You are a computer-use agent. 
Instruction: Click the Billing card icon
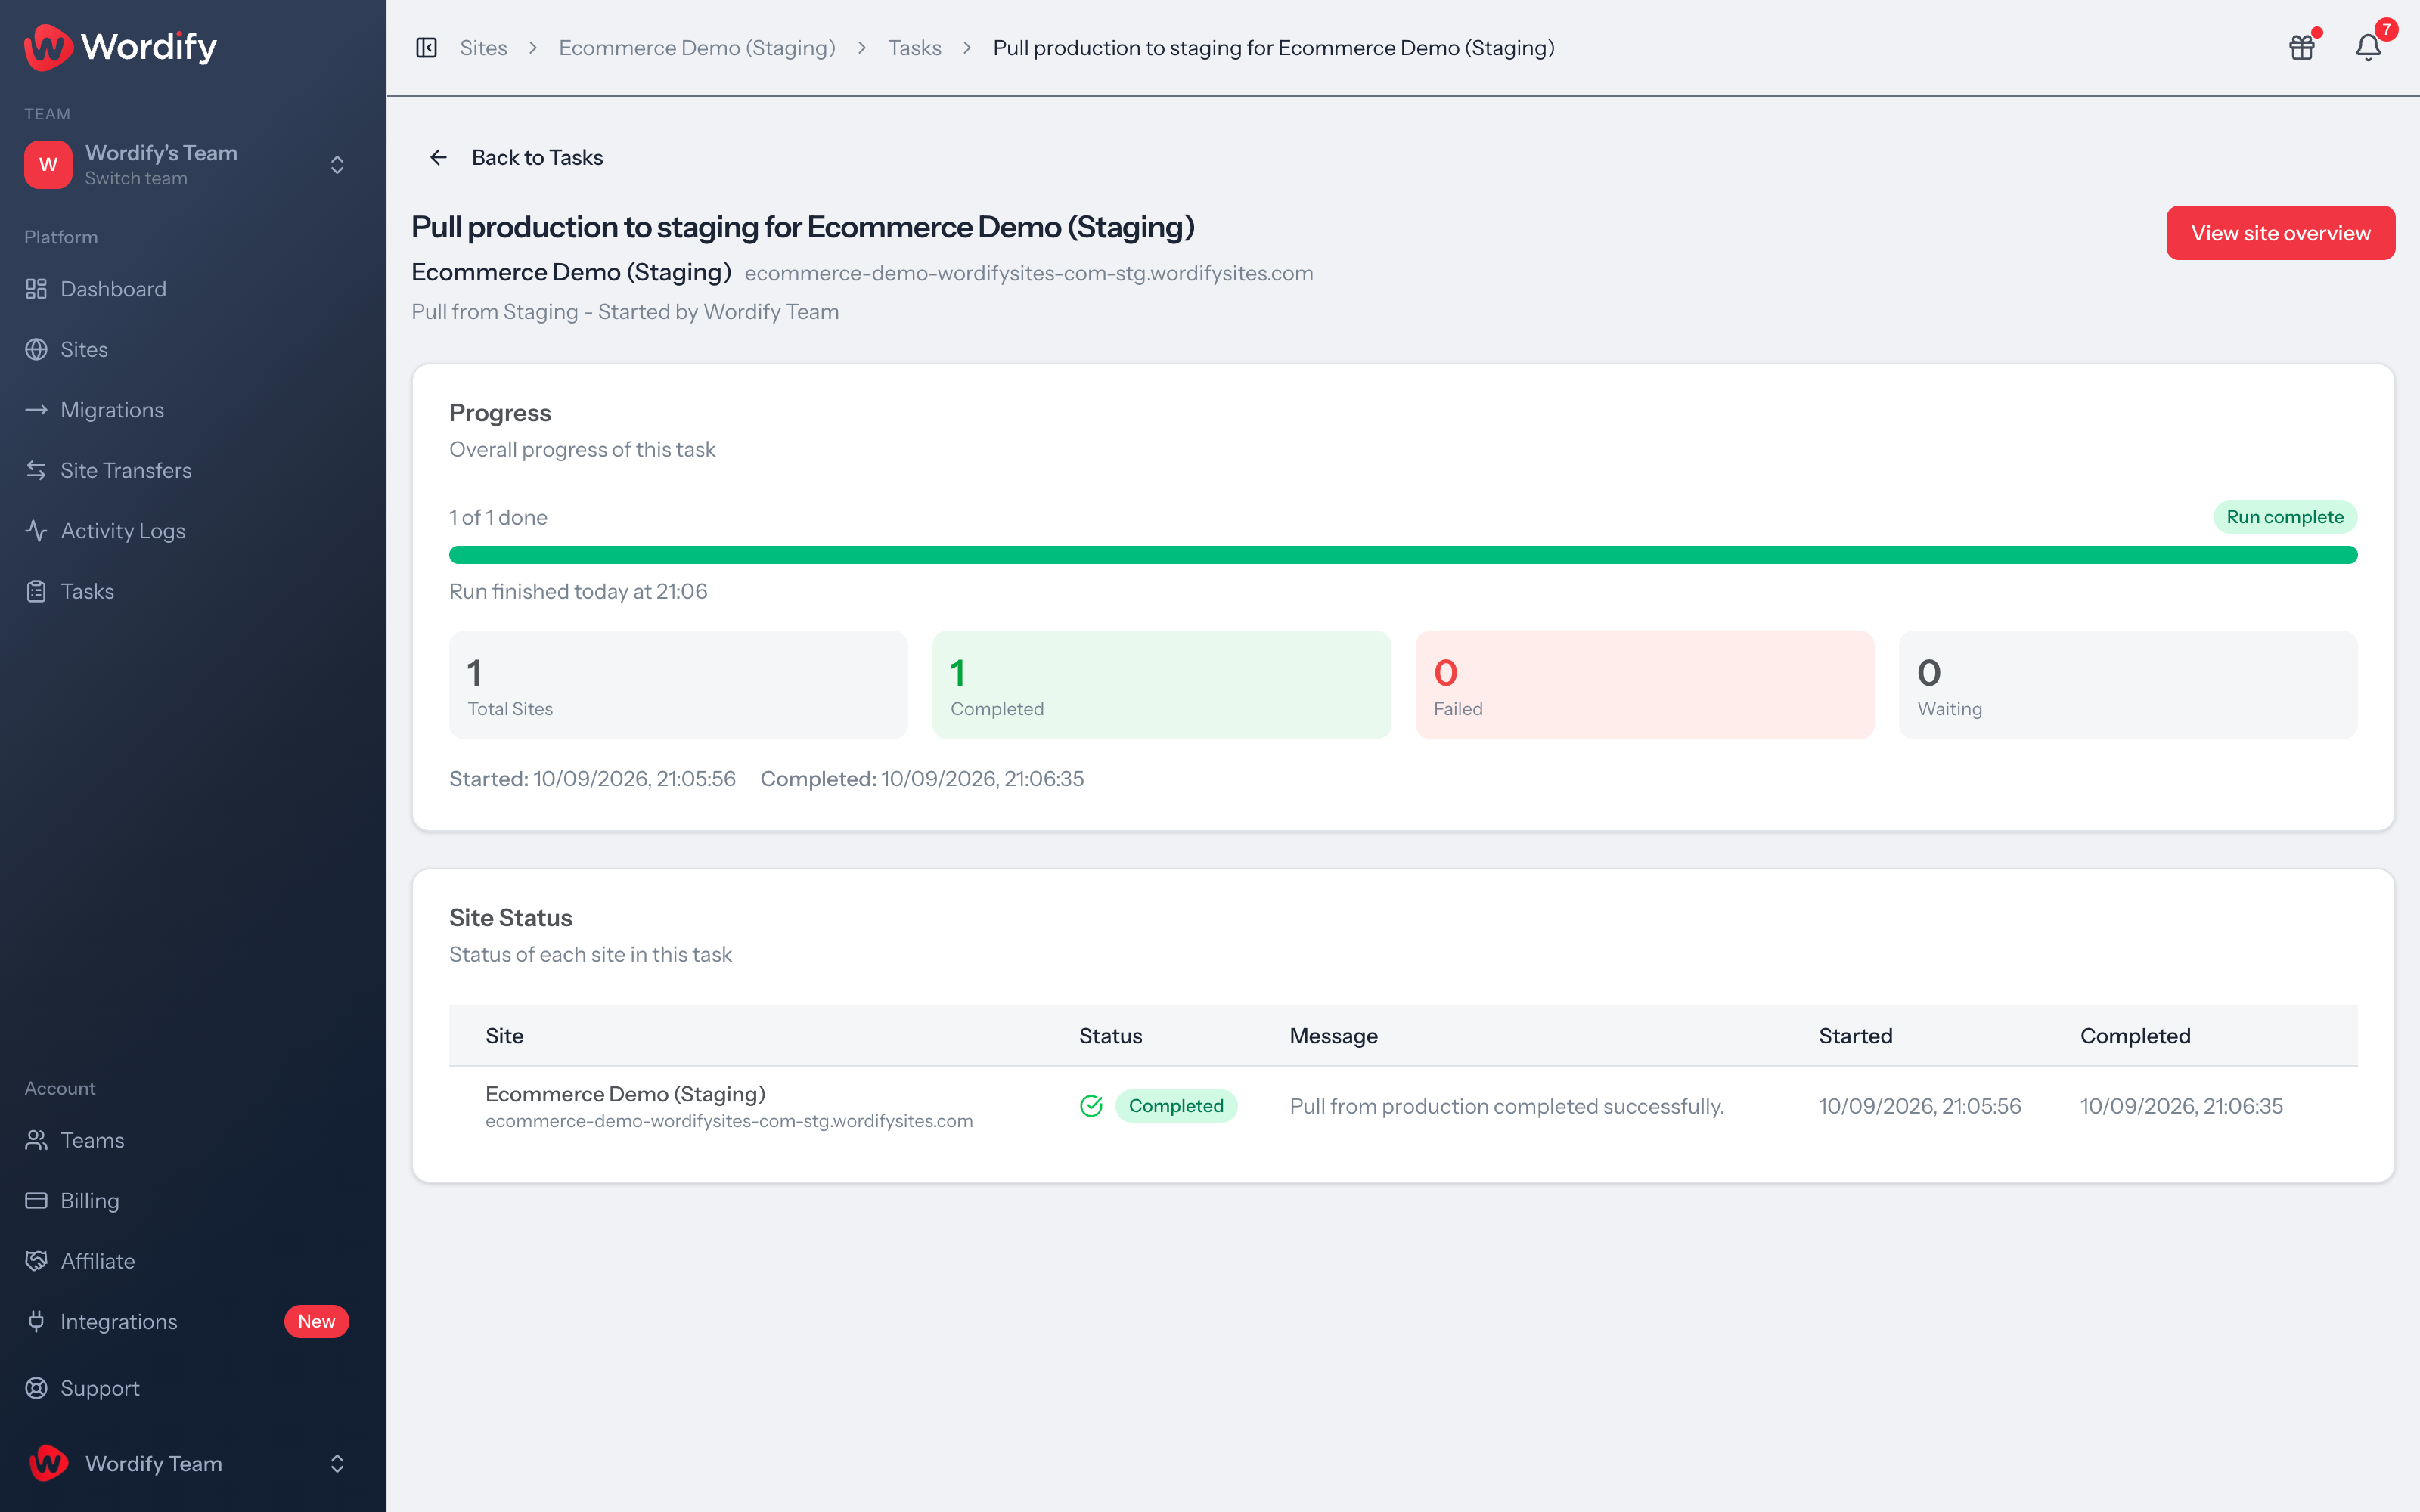click(36, 1200)
